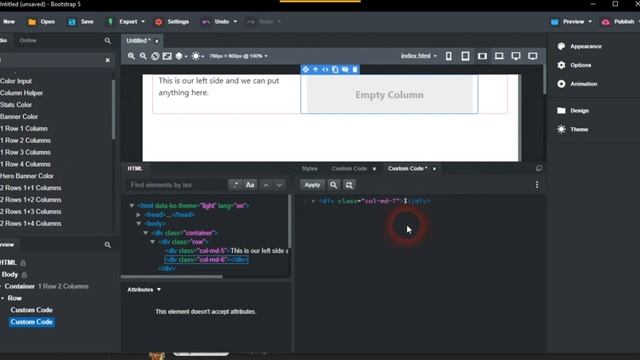640x360 pixels.
Task: Pop out the bottom panel window icon
Action: [x=539, y=168]
